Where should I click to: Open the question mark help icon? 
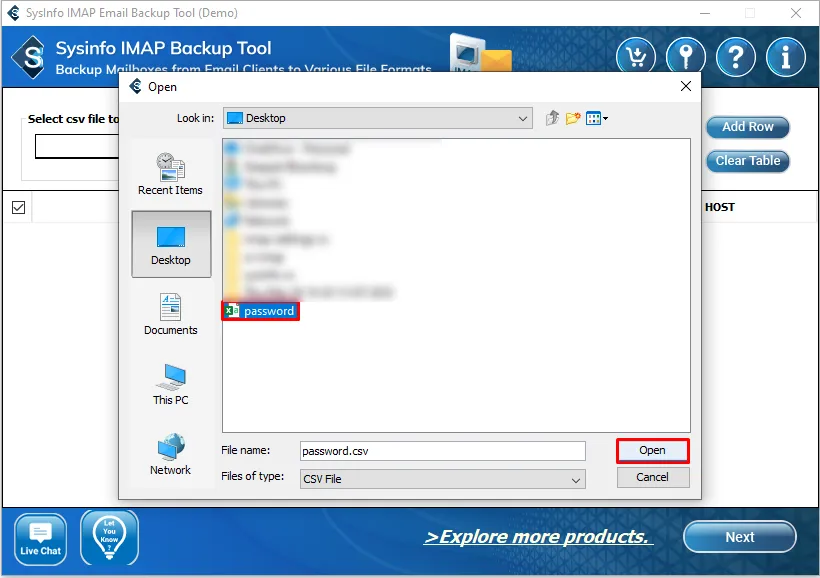point(736,57)
